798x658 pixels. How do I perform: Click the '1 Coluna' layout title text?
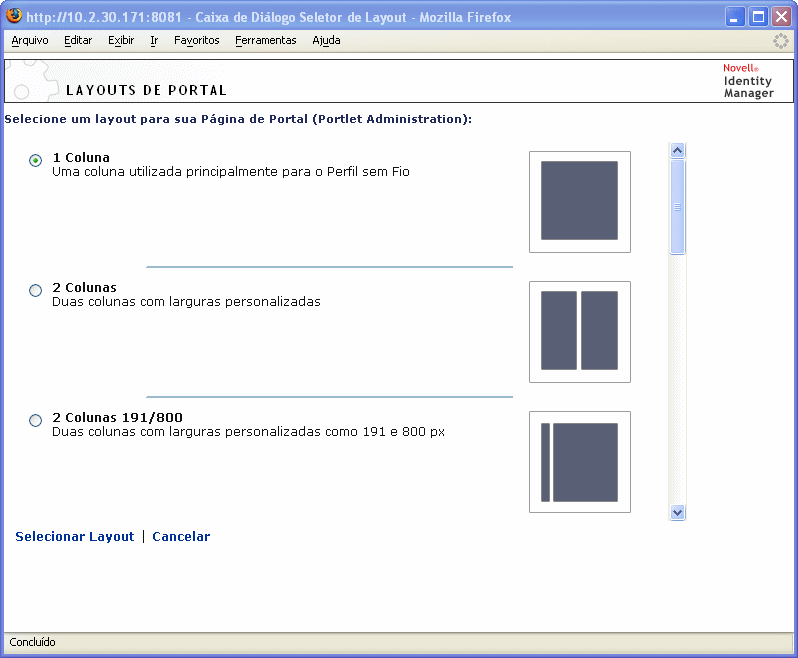[81, 157]
